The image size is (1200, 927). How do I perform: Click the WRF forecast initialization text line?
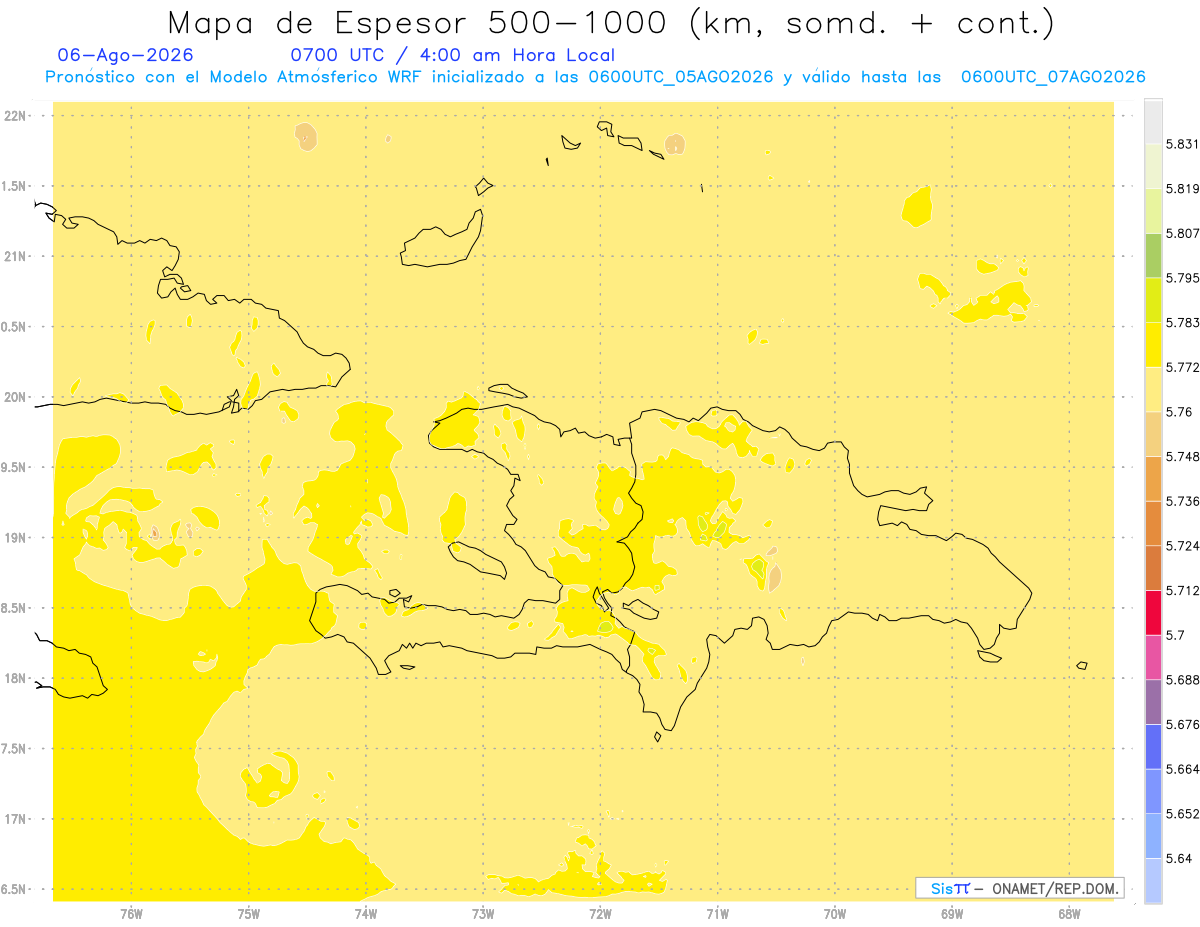click(x=595, y=77)
